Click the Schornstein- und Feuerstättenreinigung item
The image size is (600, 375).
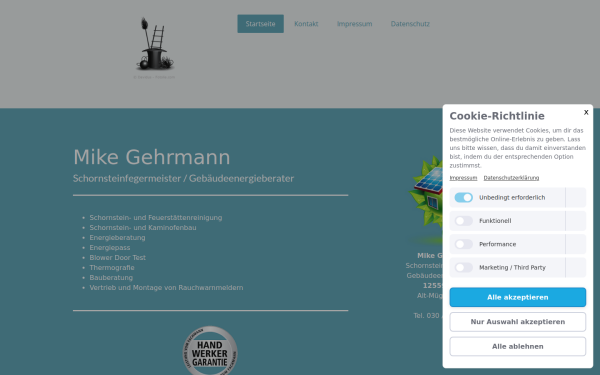(x=156, y=218)
